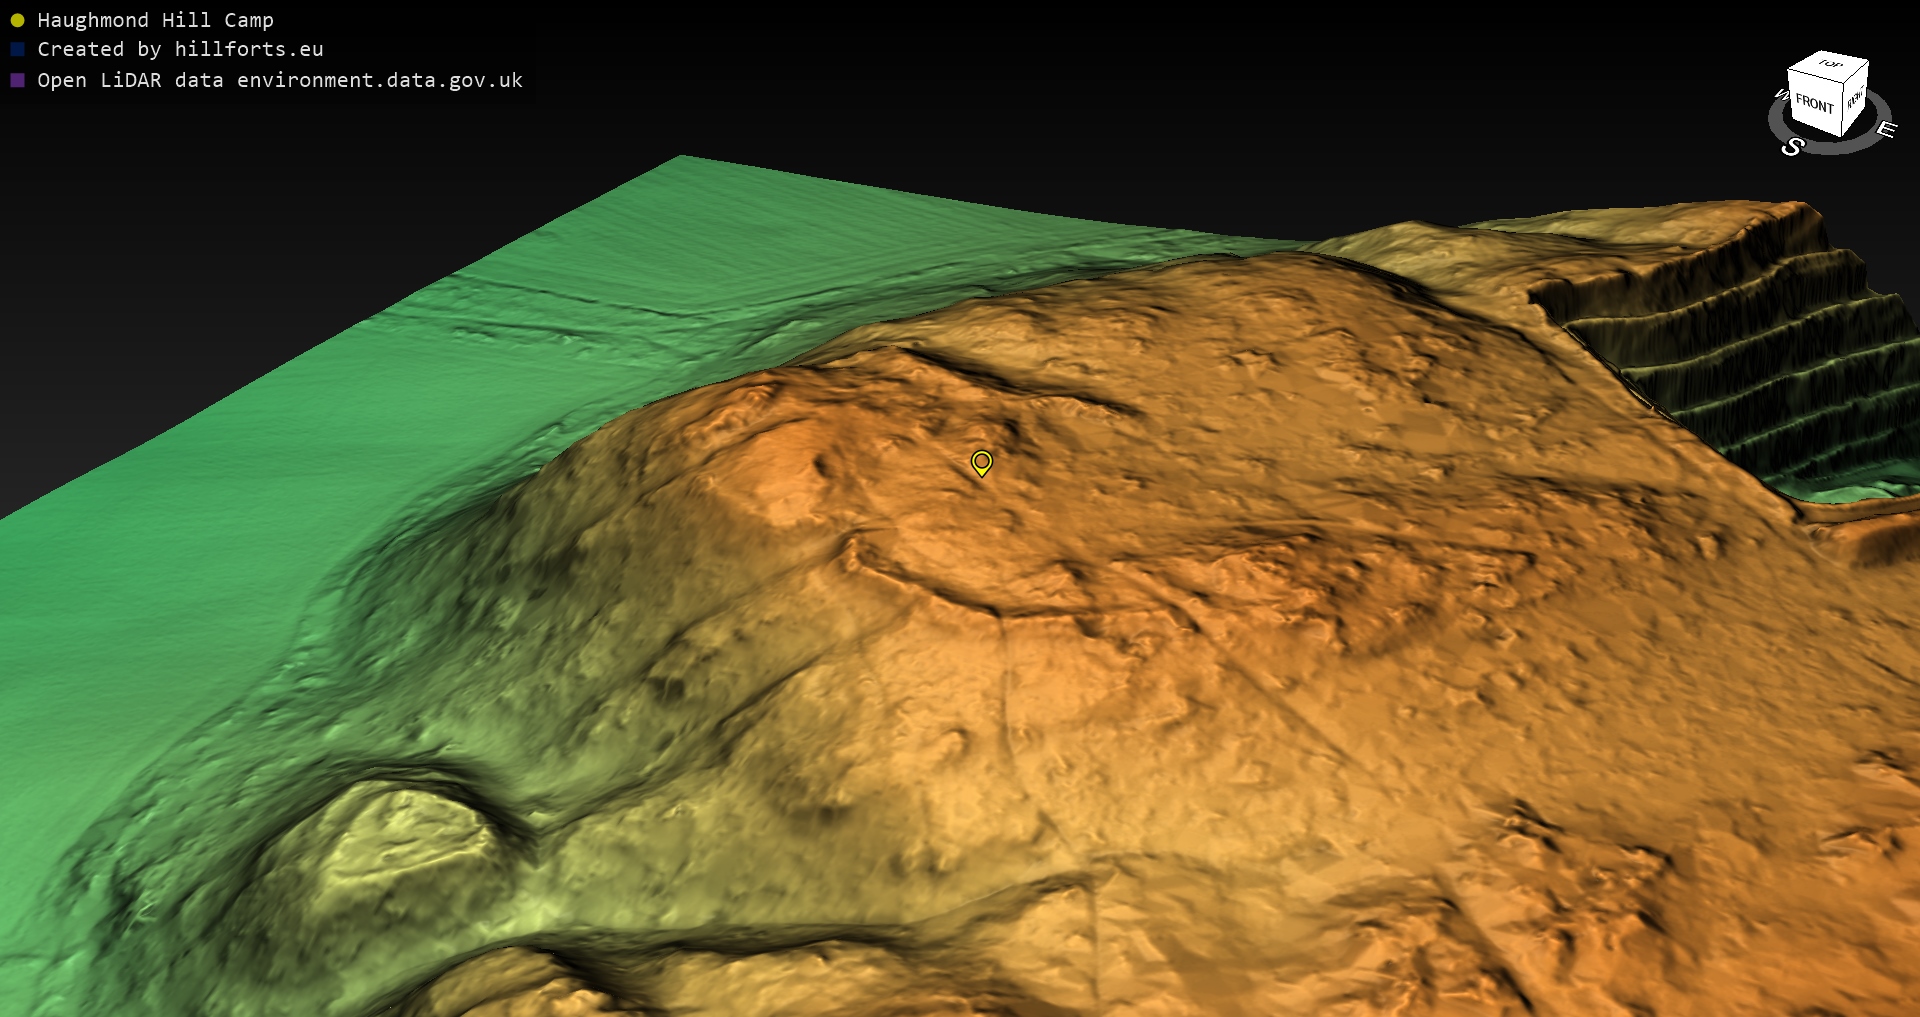The height and width of the screenshot is (1017, 1920).
Task: Click the yellow circle legend marker
Action: coord(17,20)
